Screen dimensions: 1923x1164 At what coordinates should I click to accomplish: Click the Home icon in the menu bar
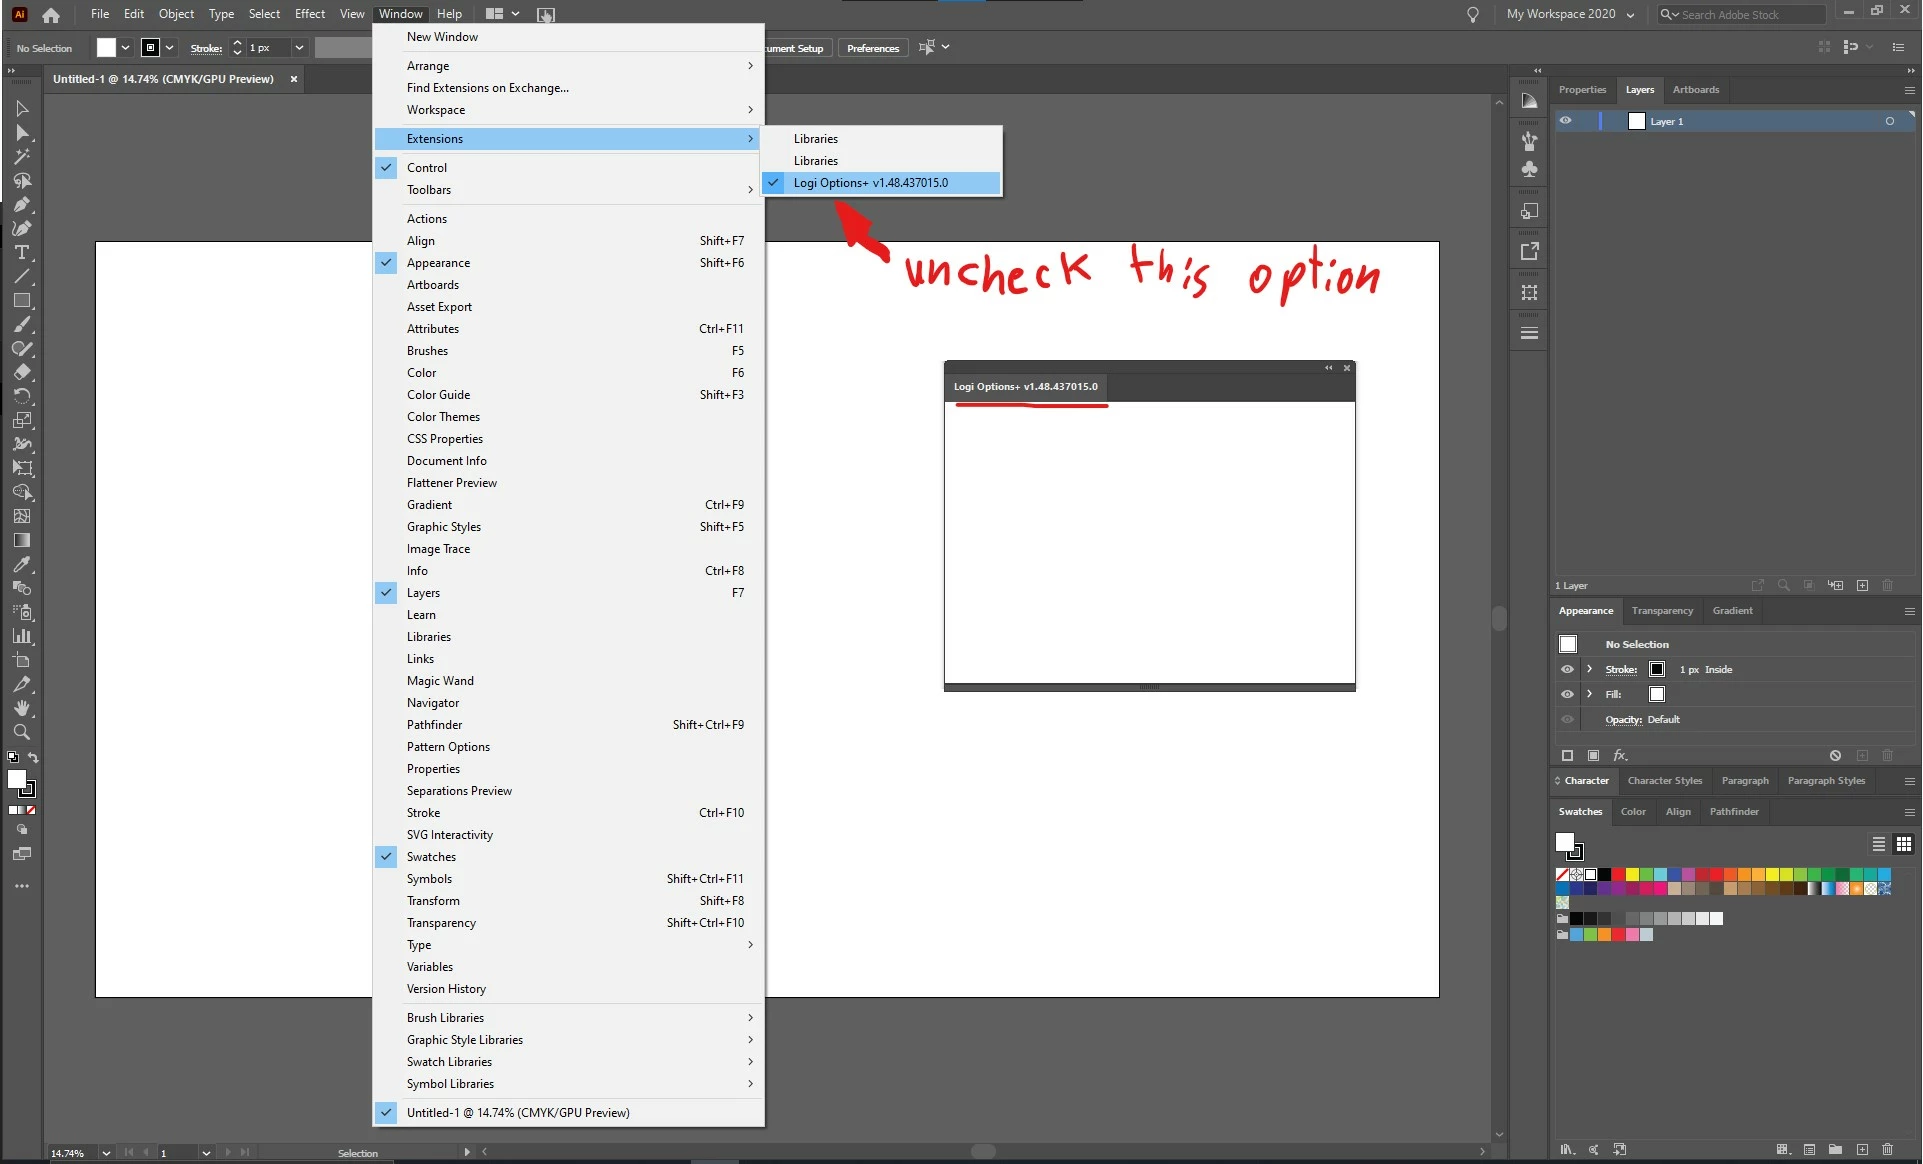tap(51, 15)
